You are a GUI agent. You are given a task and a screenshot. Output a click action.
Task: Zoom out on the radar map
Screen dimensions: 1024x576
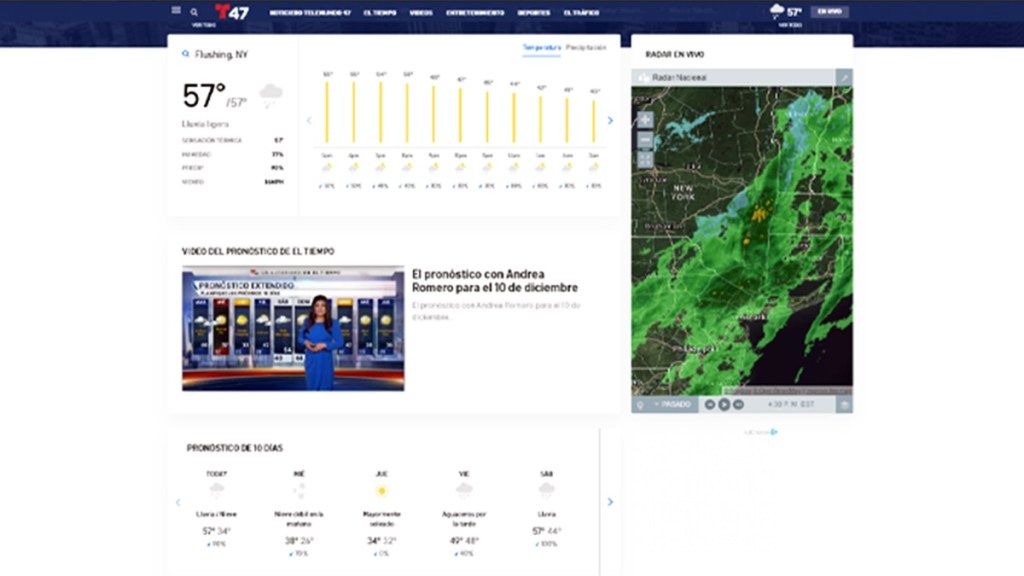645,140
